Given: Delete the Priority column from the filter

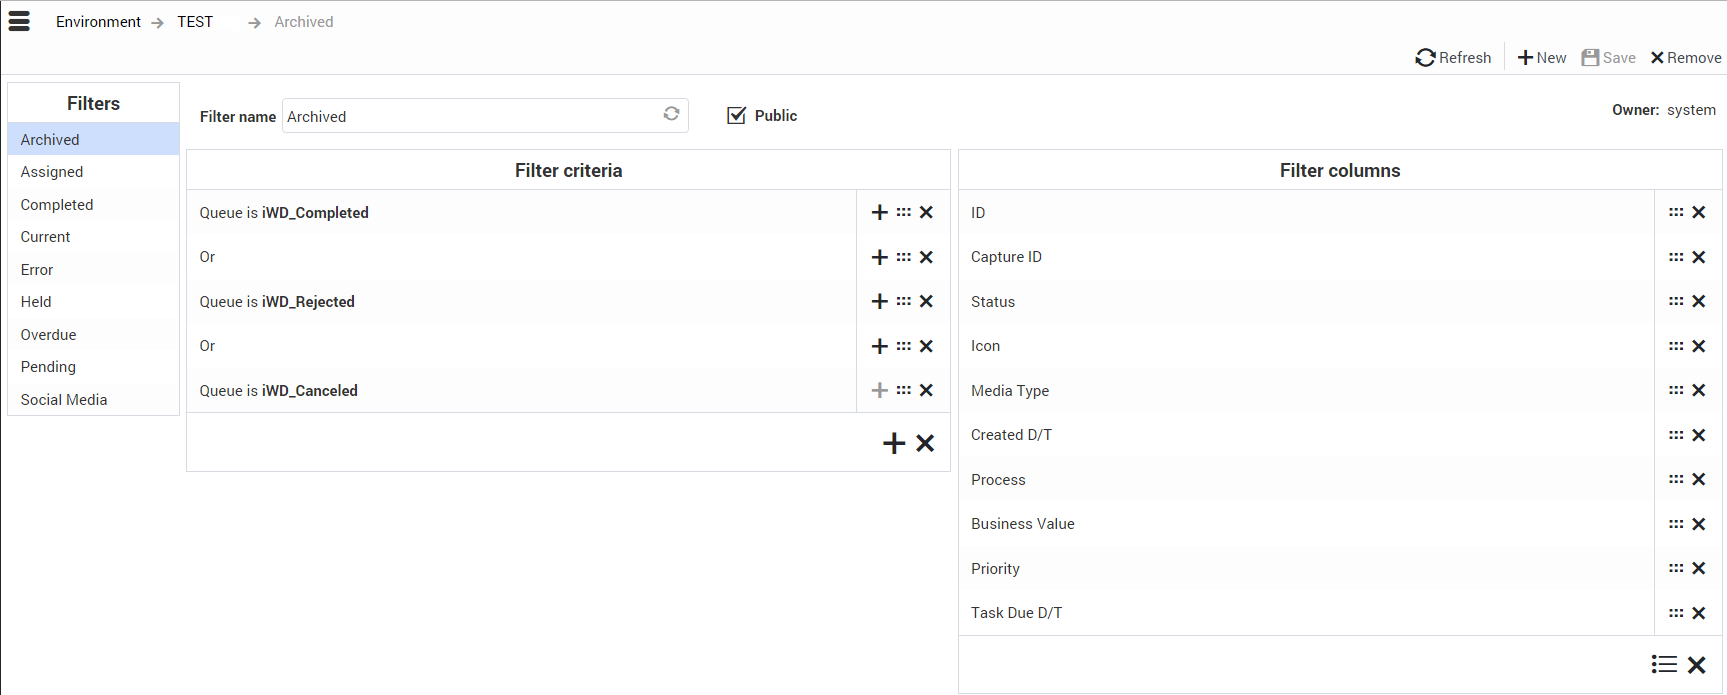Looking at the screenshot, I should (x=1698, y=568).
